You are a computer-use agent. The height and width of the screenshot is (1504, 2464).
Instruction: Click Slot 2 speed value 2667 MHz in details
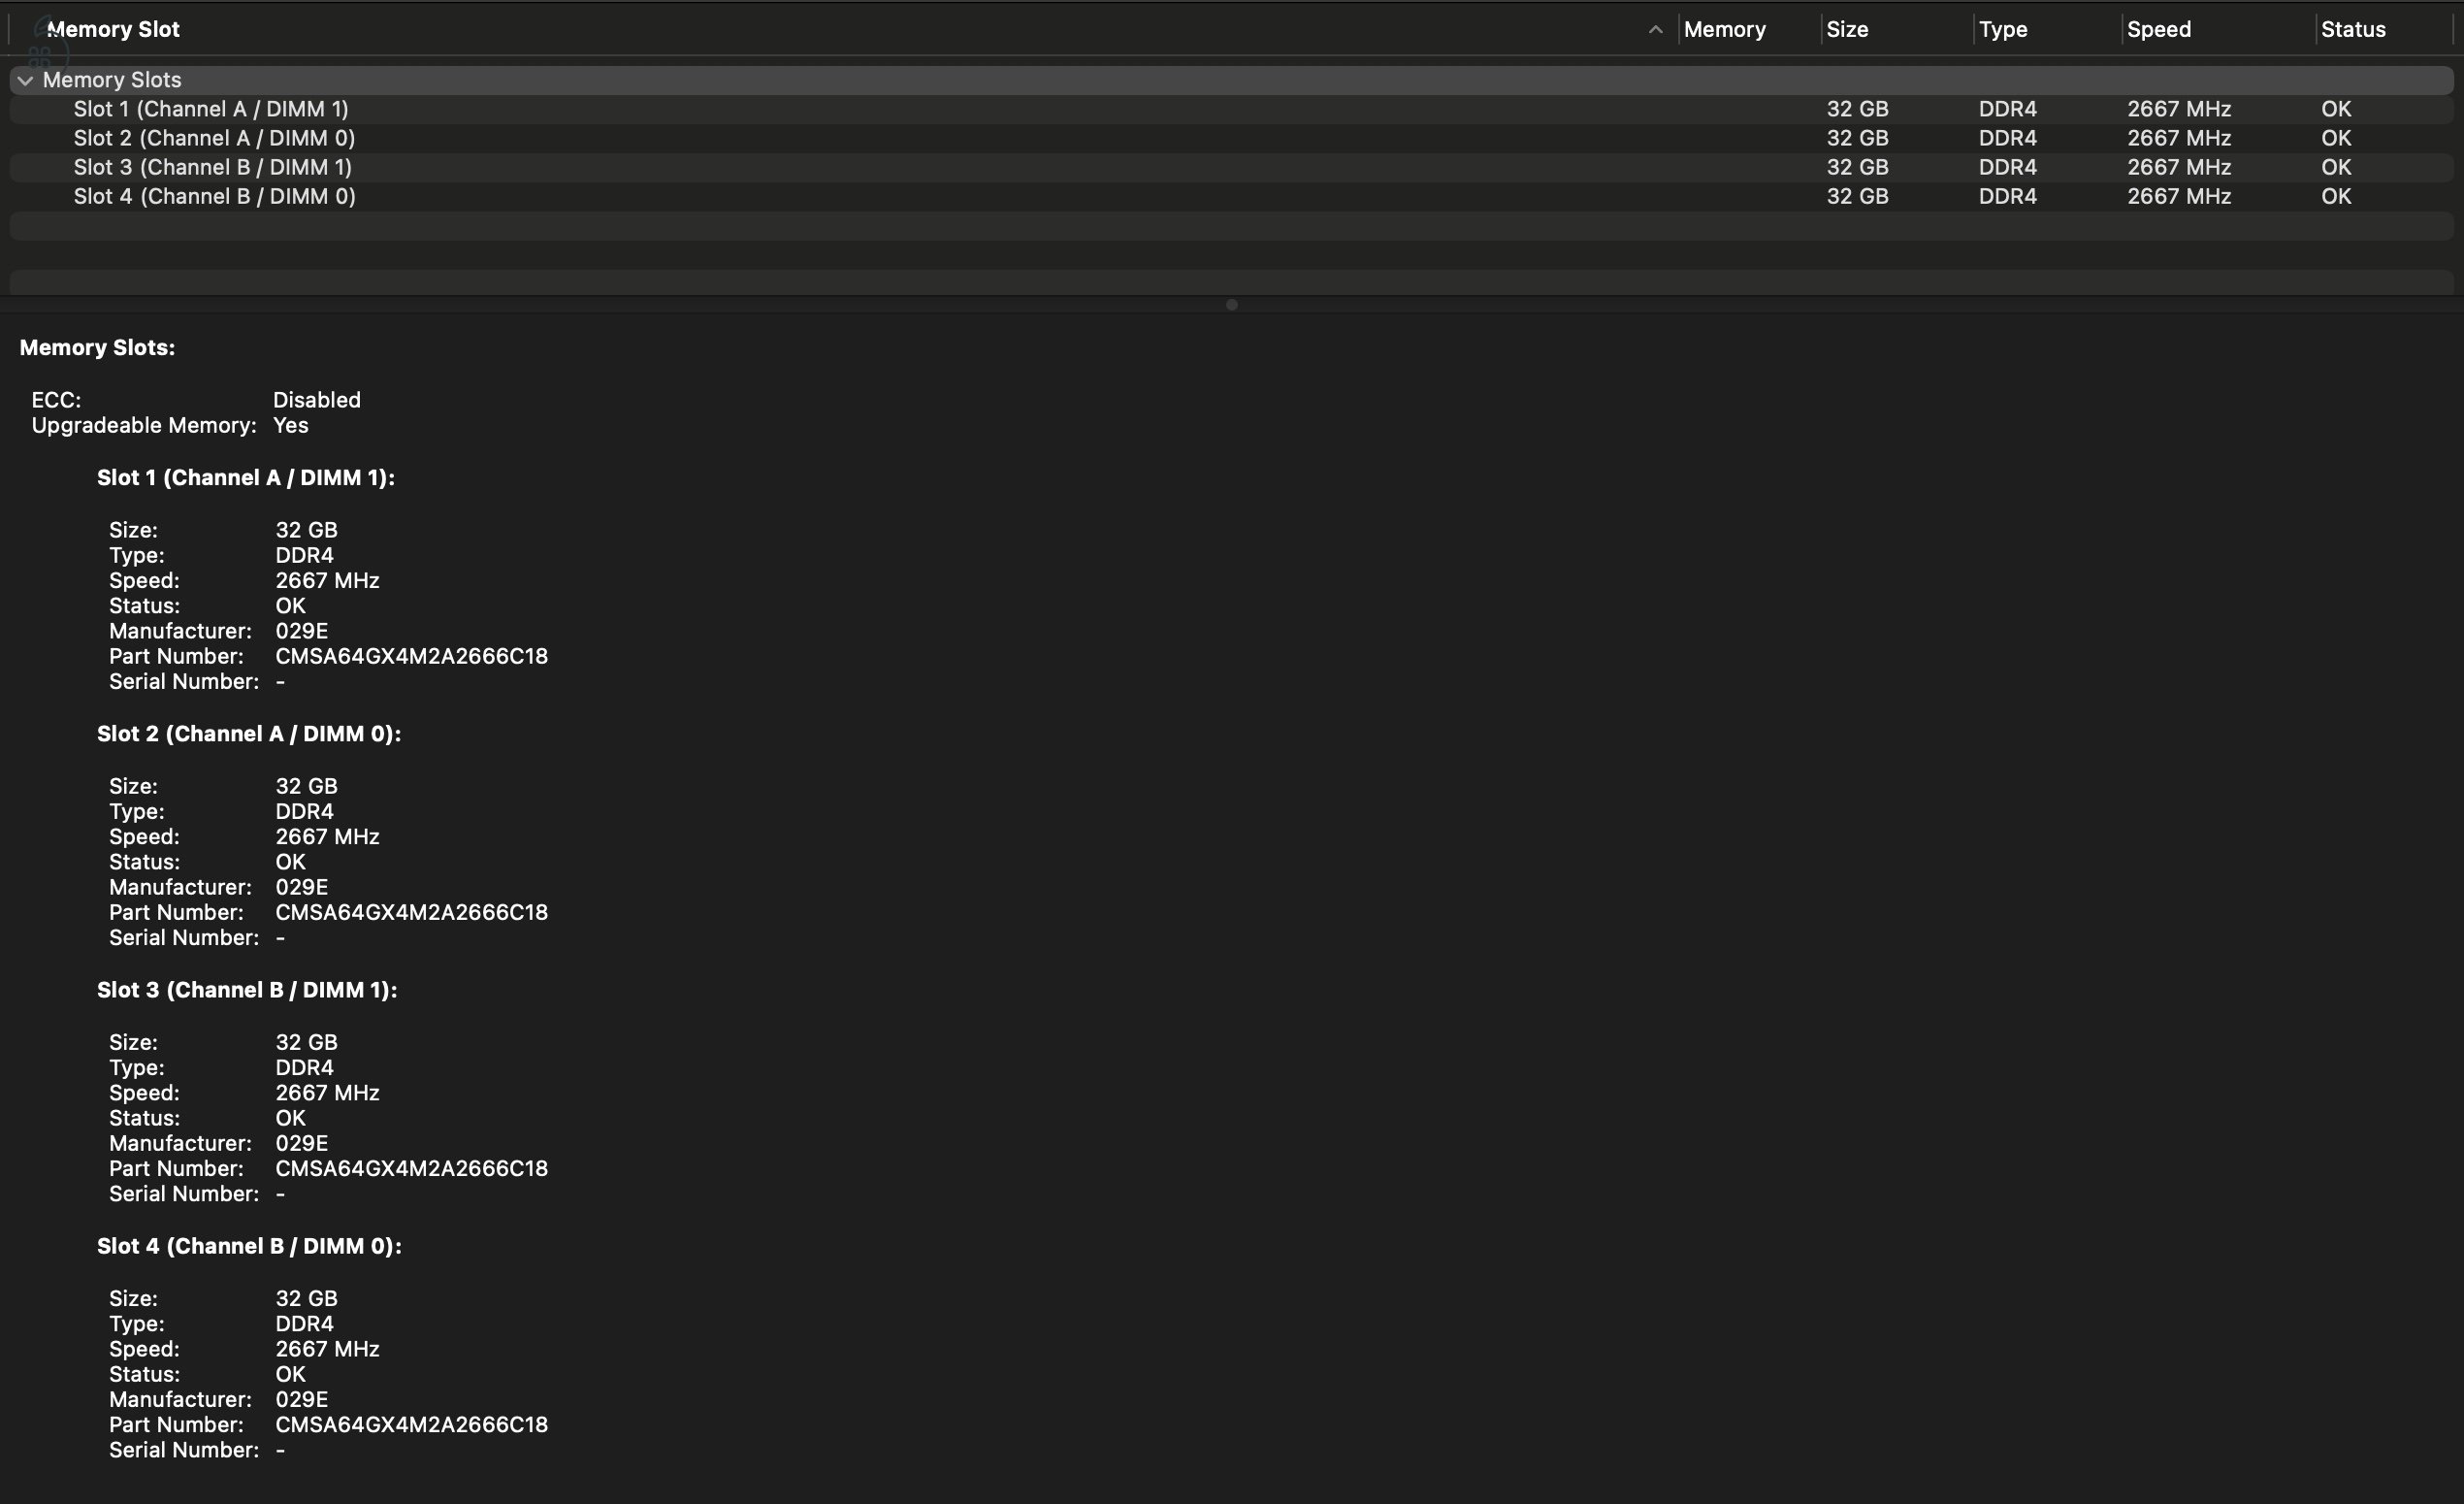pos(327,836)
